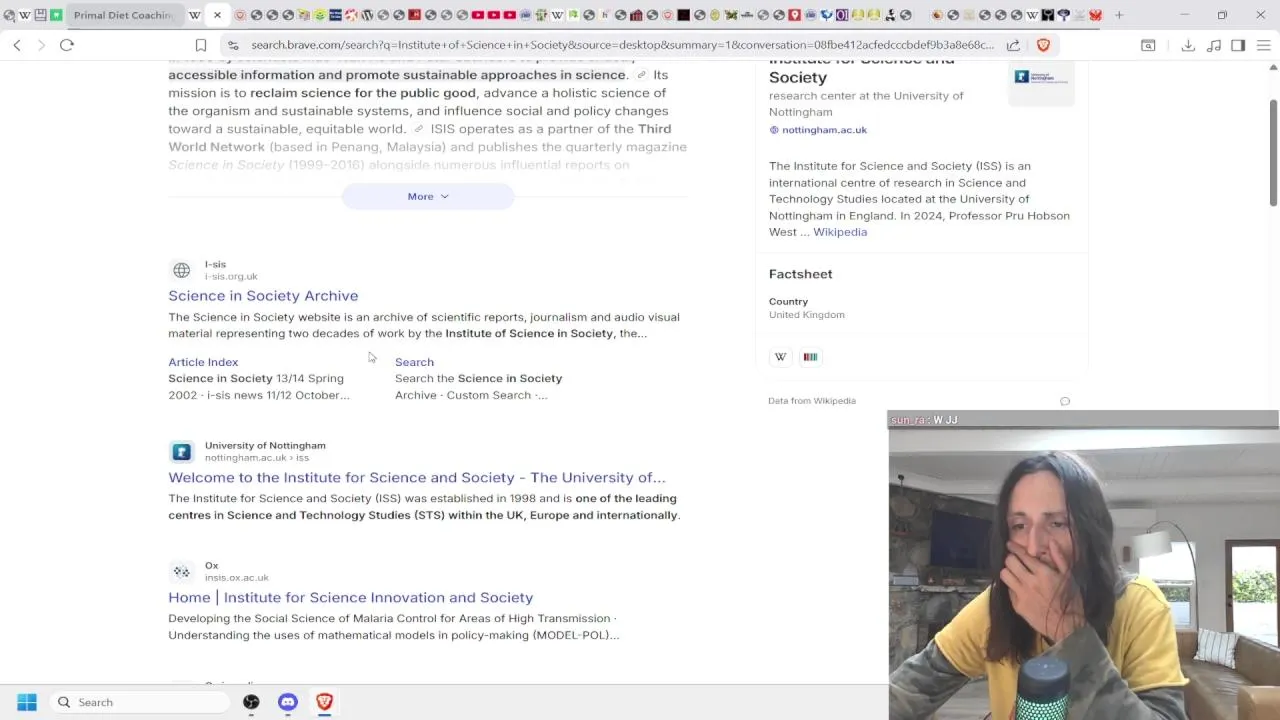Click the page vertical scrollbar
The height and width of the screenshot is (720, 1280).
point(1273,153)
